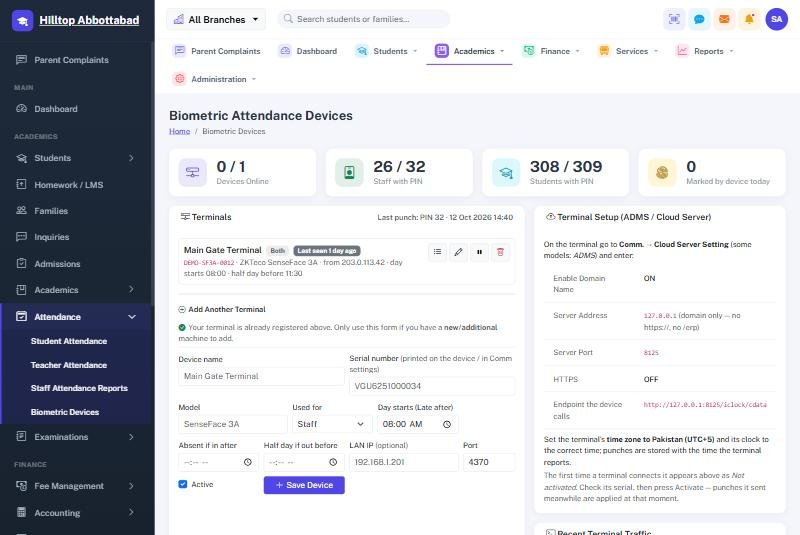The height and width of the screenshot is (535, 800).
Task: Open the SA user avatar menu
Action: coord(777,19)
